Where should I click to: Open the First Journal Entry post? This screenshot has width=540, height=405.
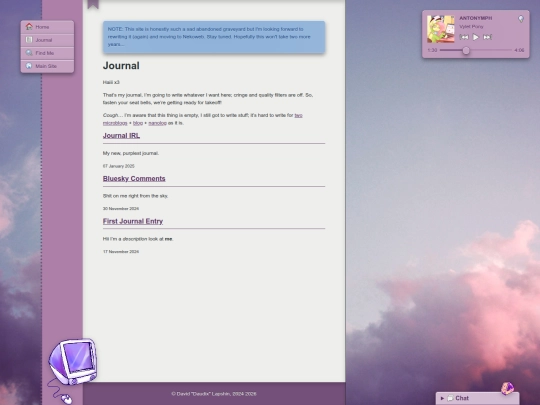point(133,221)
